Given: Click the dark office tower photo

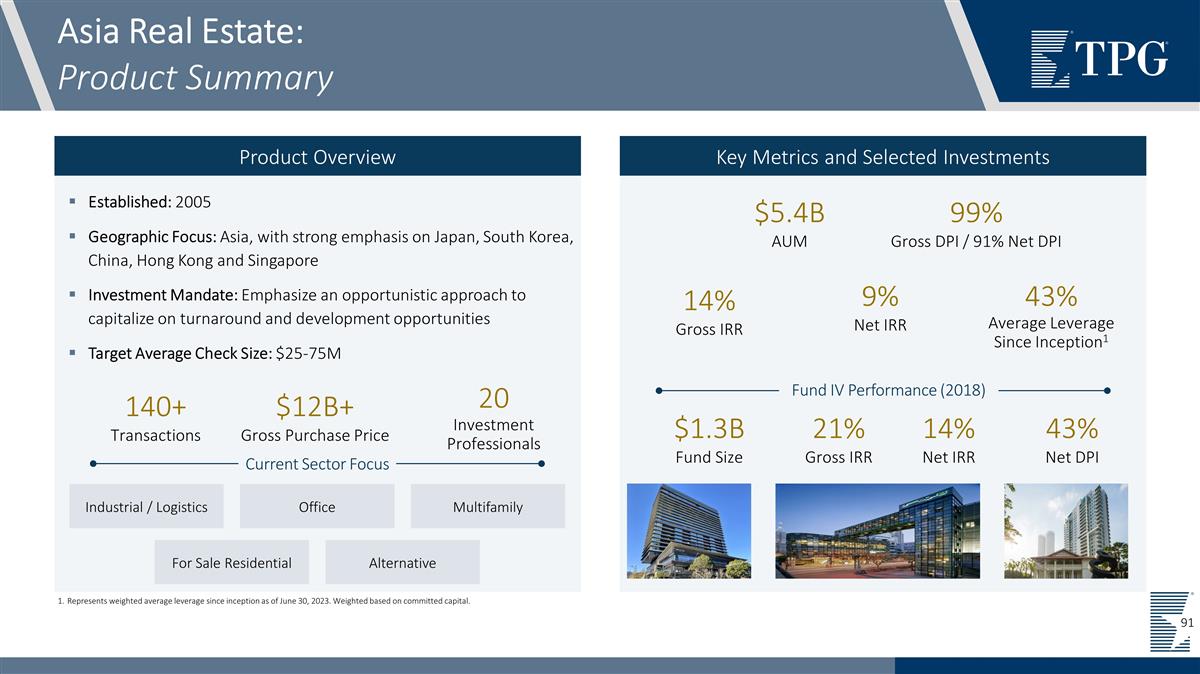Looking at the screenshot, I should point(688,531).
